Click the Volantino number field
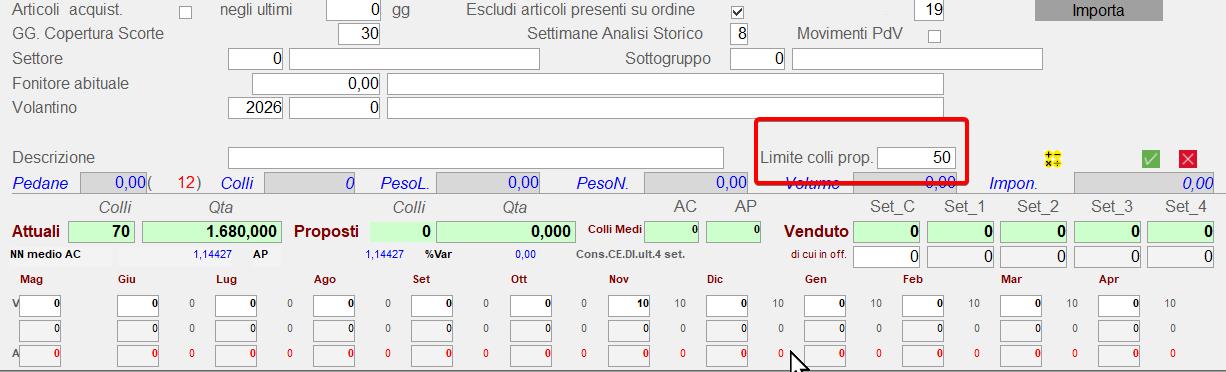 [335, 107]
